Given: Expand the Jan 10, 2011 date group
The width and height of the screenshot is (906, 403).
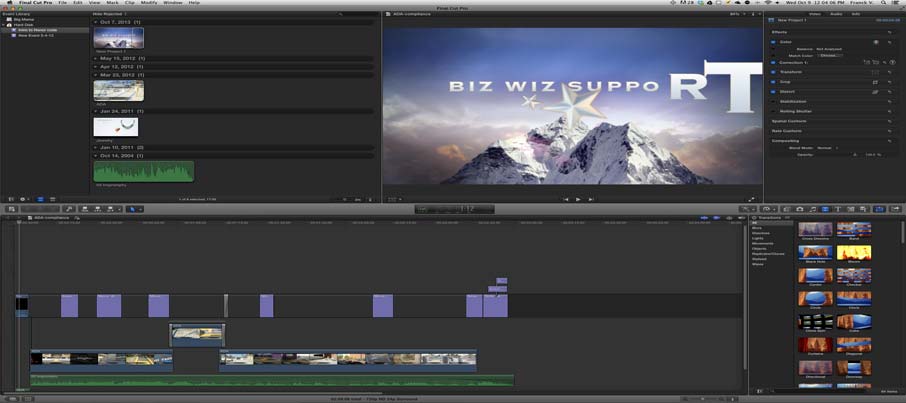Looking at the screenshot, I should (96, 147).
